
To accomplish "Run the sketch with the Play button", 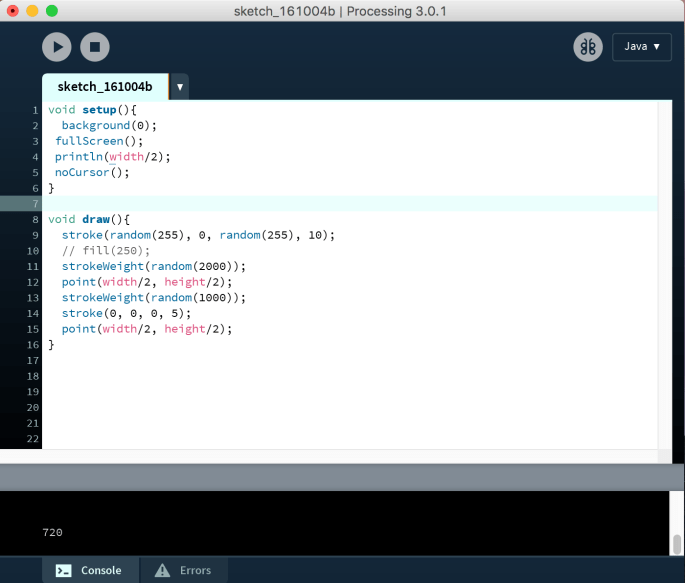I will point(57,47).
